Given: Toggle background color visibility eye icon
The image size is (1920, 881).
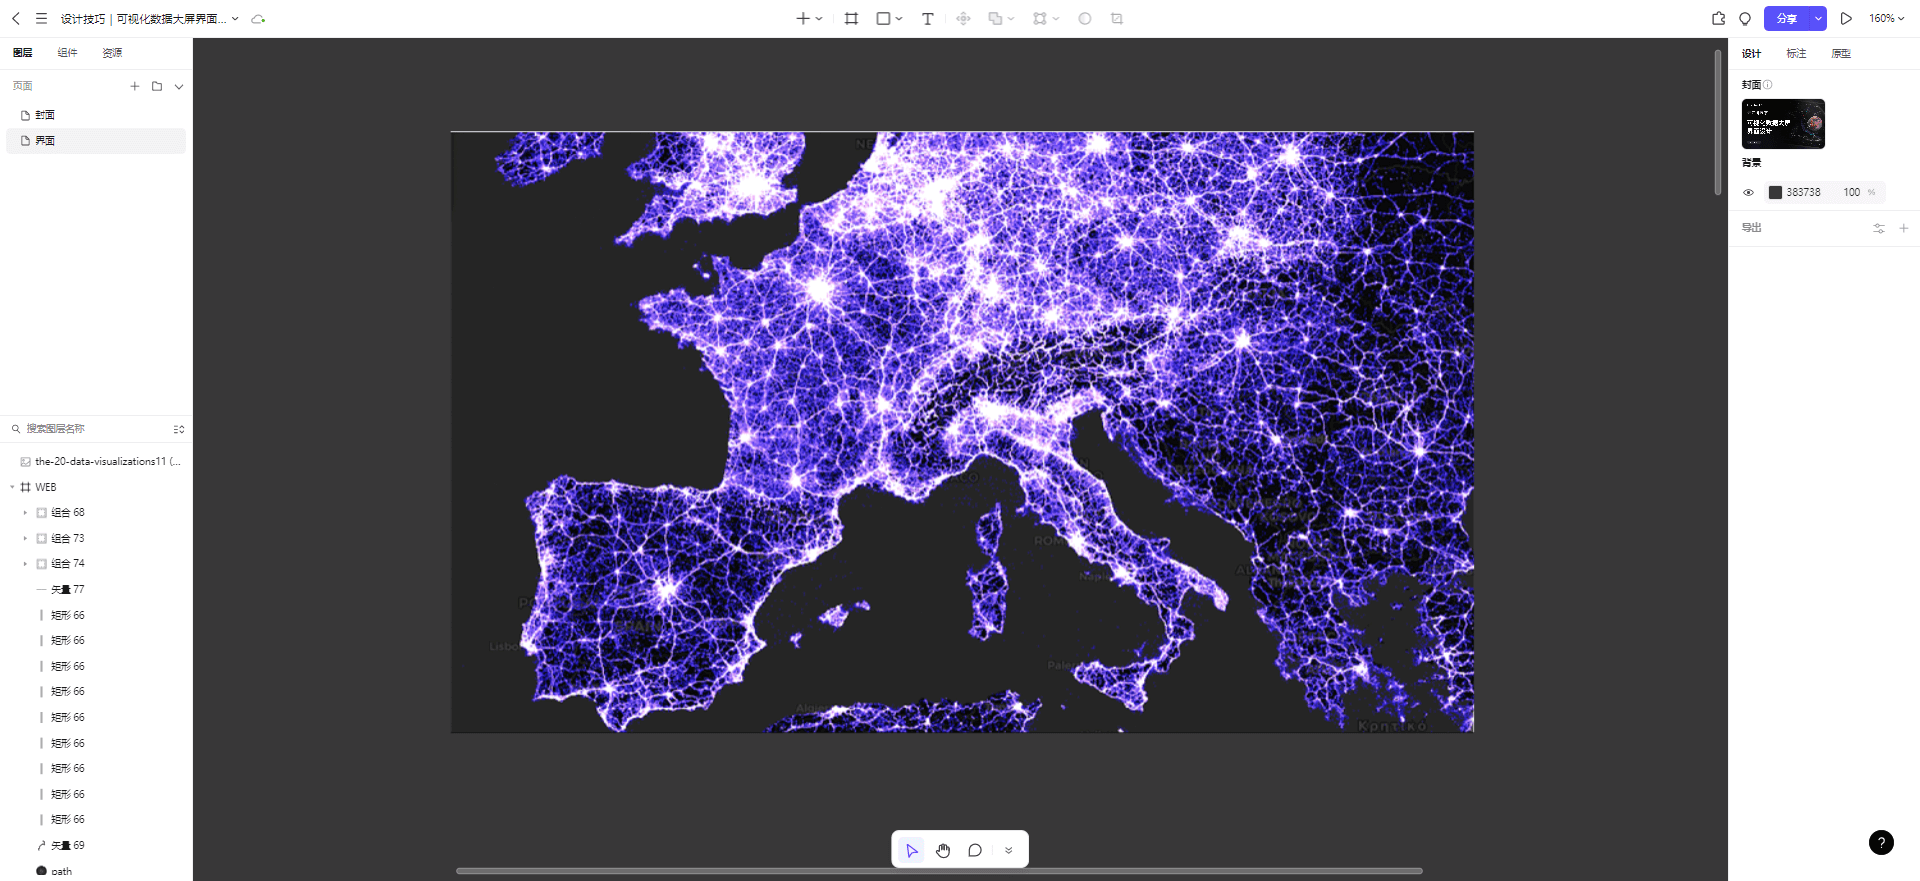Looking at the screenshot, I should pyautogui.click(x=1748, y=192).
